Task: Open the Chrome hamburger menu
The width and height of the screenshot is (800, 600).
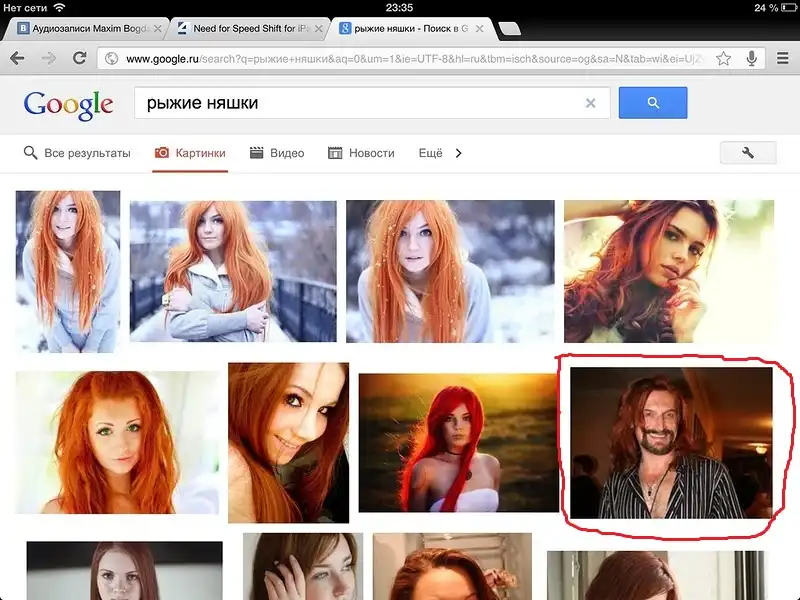Action: coord(782,59)
